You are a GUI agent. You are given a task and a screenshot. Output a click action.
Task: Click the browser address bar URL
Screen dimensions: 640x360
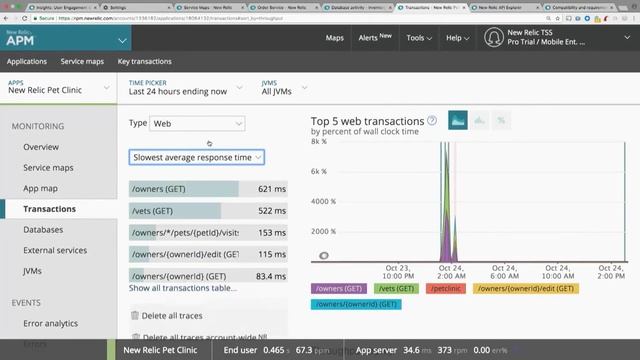171,18
